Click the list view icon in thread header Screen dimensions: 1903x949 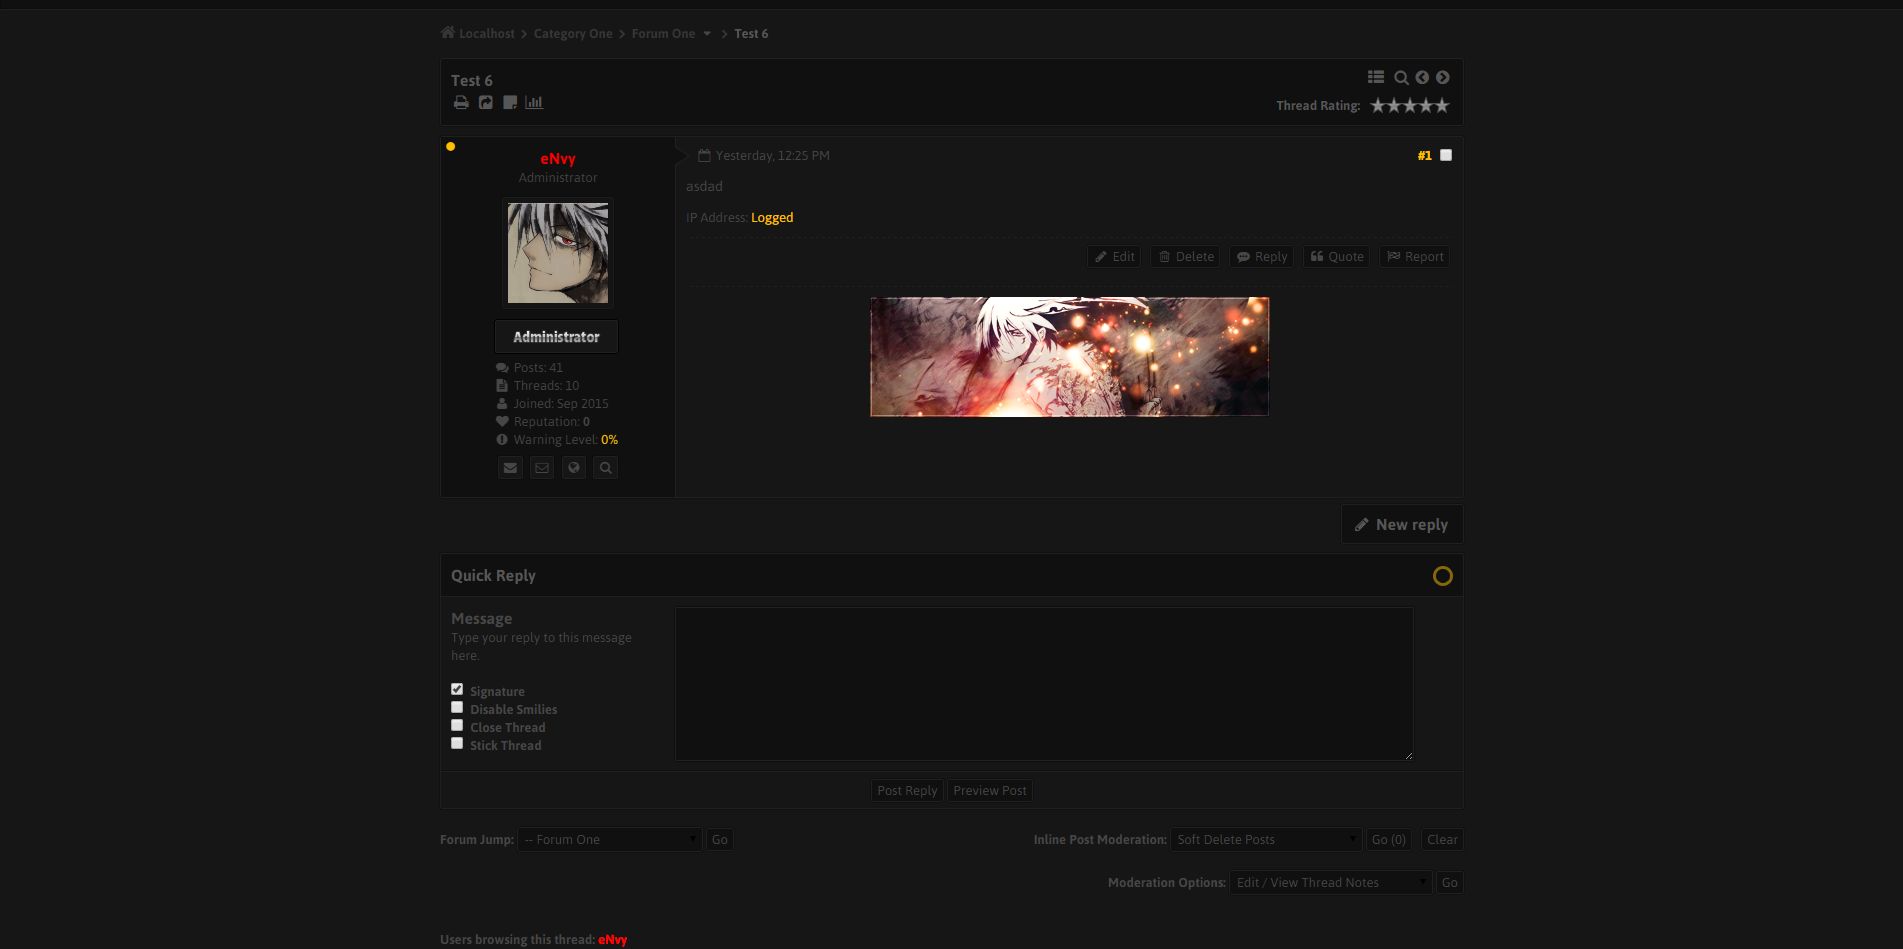[1376, 77]
